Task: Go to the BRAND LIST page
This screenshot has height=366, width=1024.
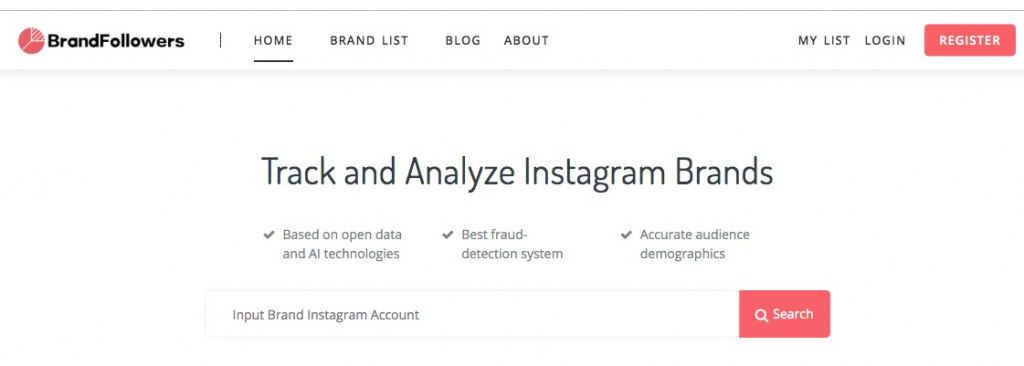Action: tap(369, 41)
